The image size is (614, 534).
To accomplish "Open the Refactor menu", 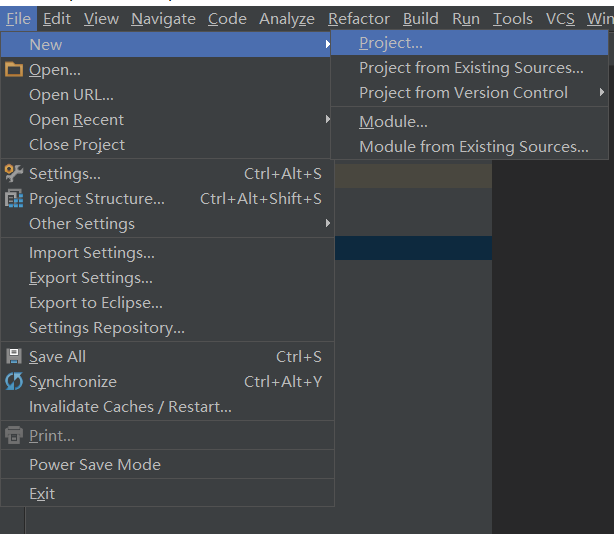I will pos(359,19).
